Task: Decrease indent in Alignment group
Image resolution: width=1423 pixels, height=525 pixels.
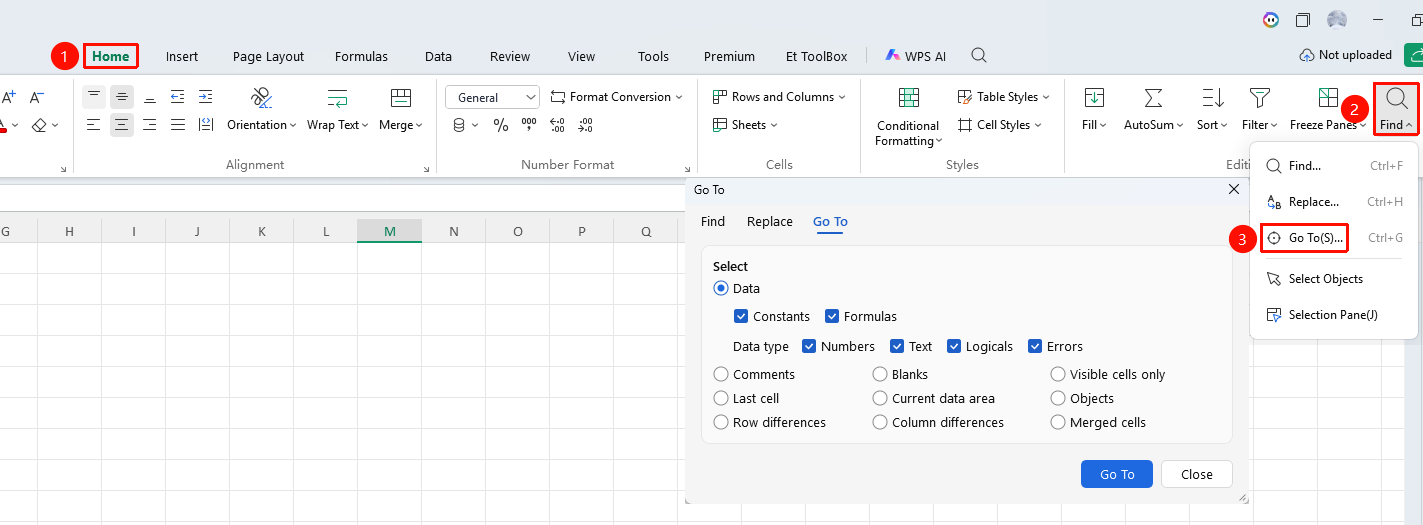Action: click(178, 97)
